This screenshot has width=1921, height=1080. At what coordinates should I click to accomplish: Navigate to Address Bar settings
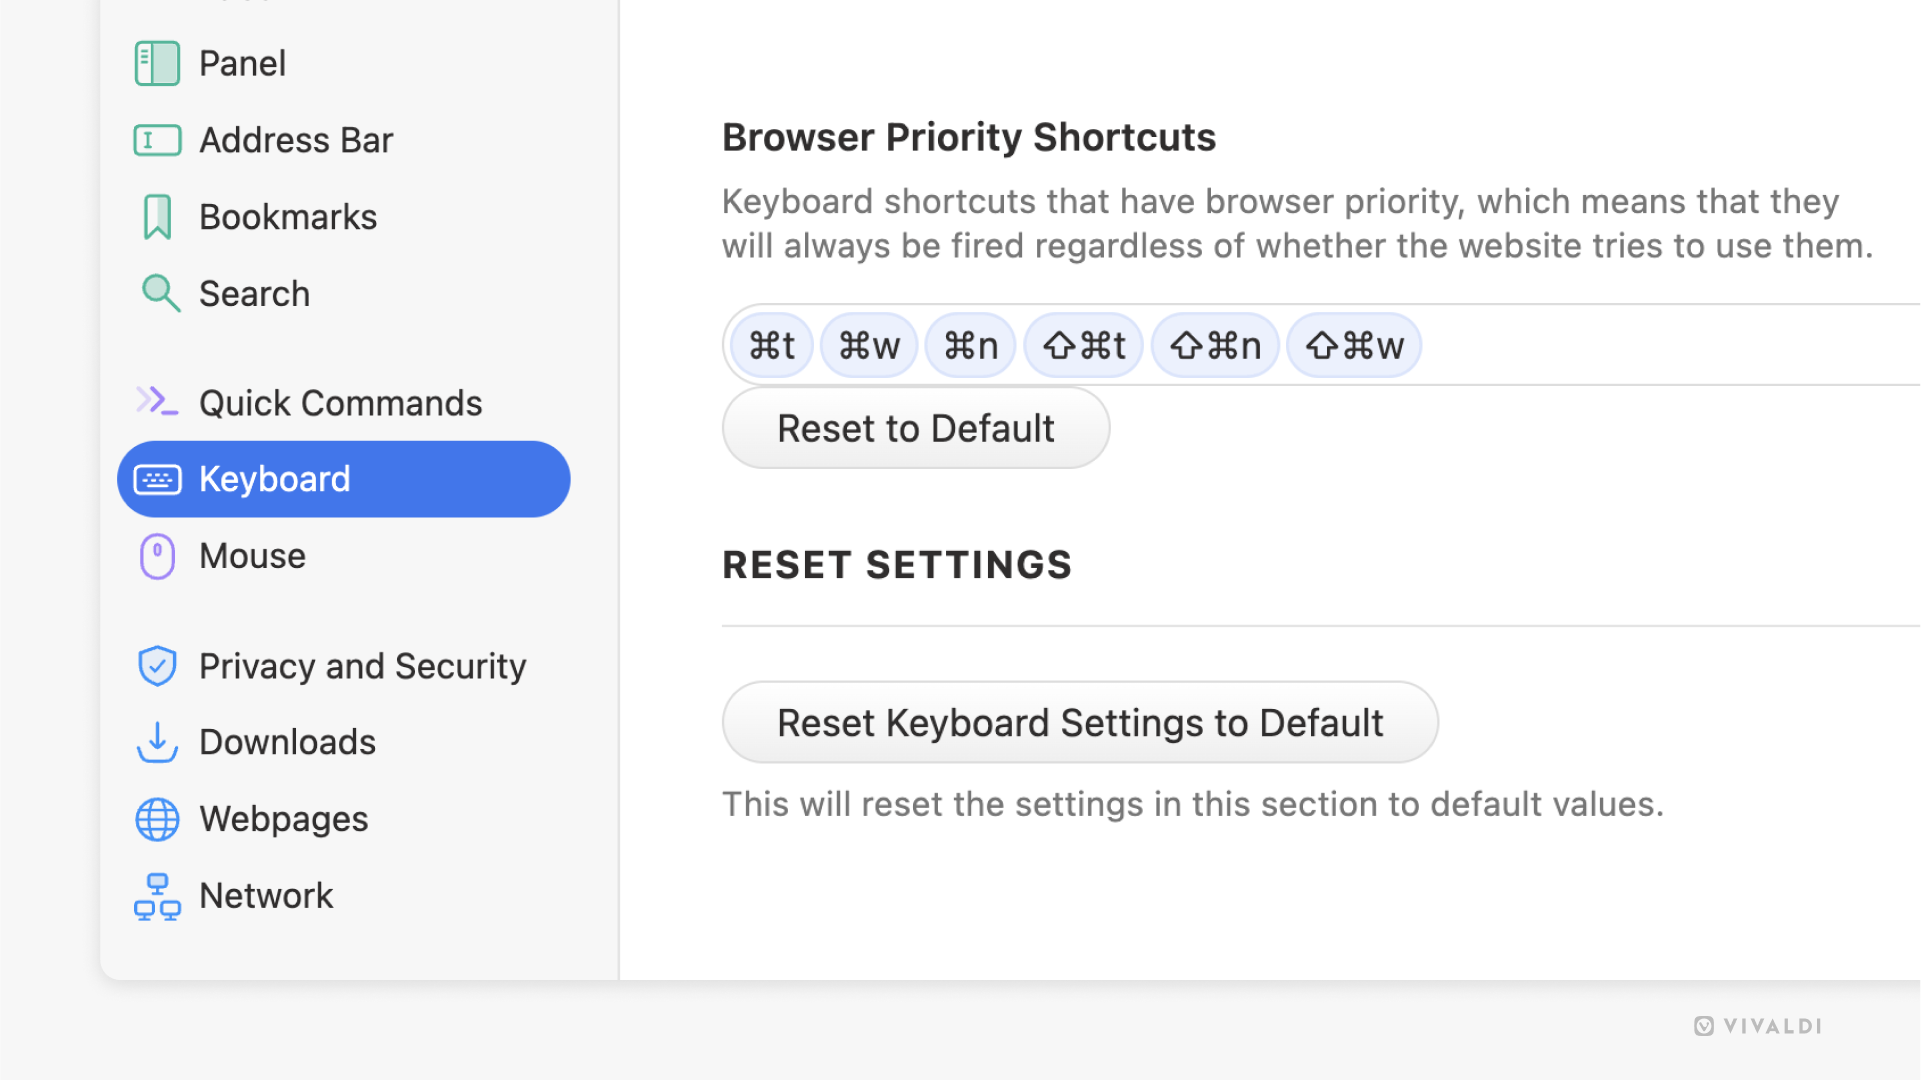click(x=296, y=138)
